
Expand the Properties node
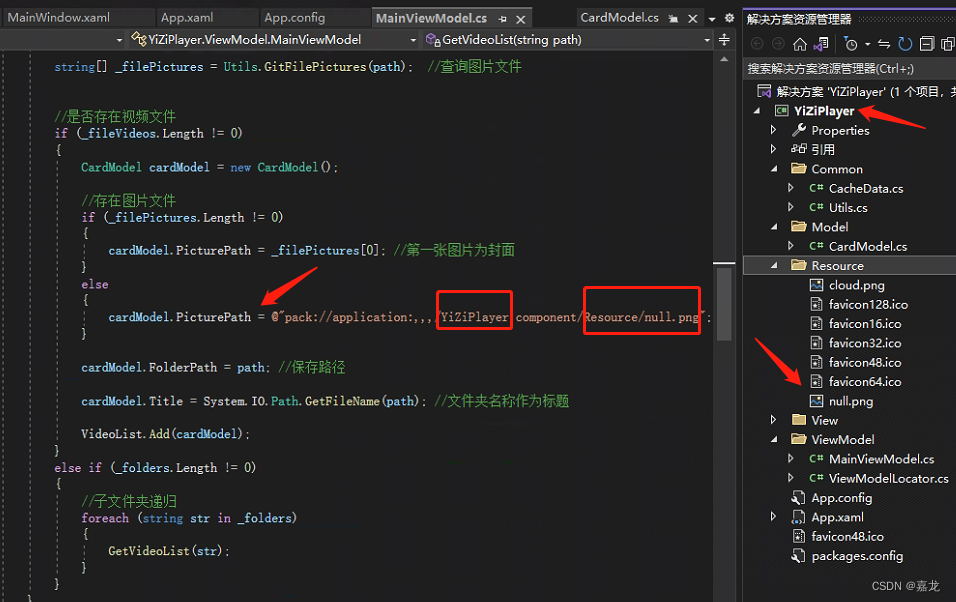pyautogui.click(x=774, y=130)
